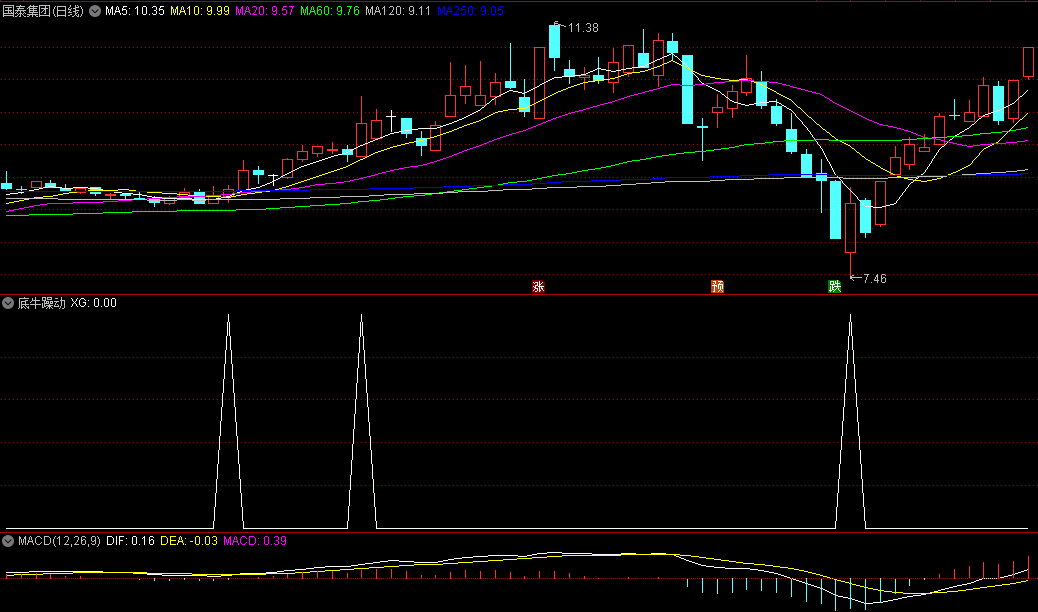Viewport: 1038px width, 612px height.
Task: Select the MA5: 10.35 indicator label
Action: [135, 11]
